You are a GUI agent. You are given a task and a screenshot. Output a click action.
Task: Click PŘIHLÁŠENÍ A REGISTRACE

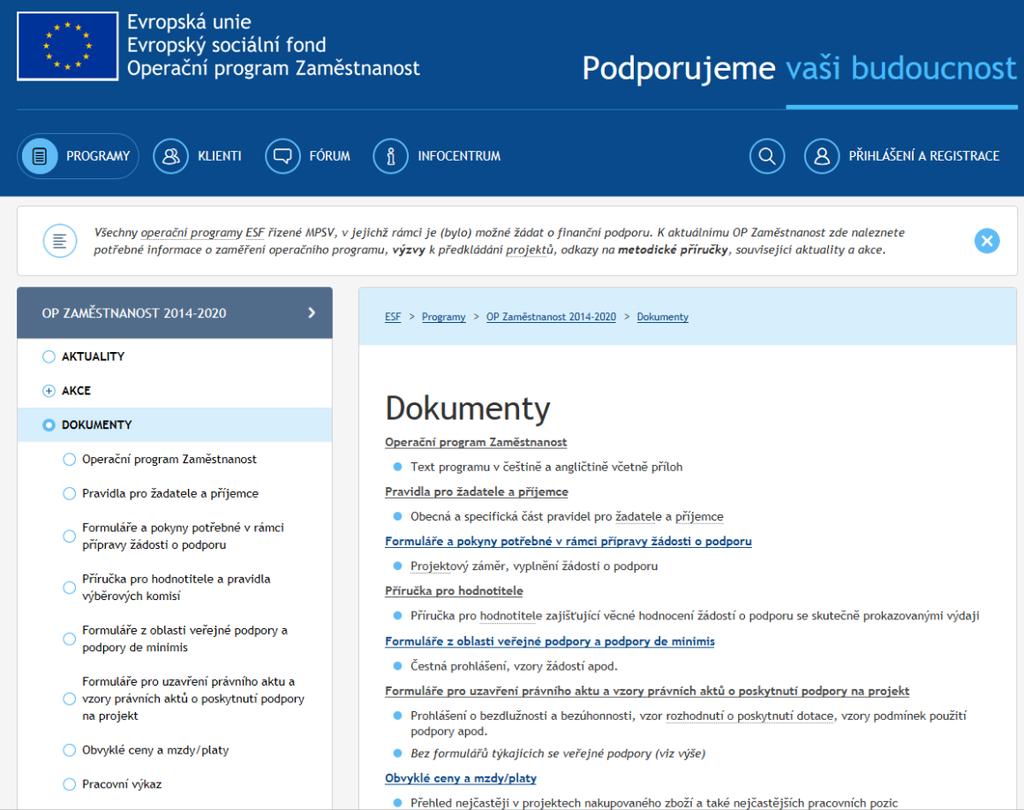[x=924, y=156]
